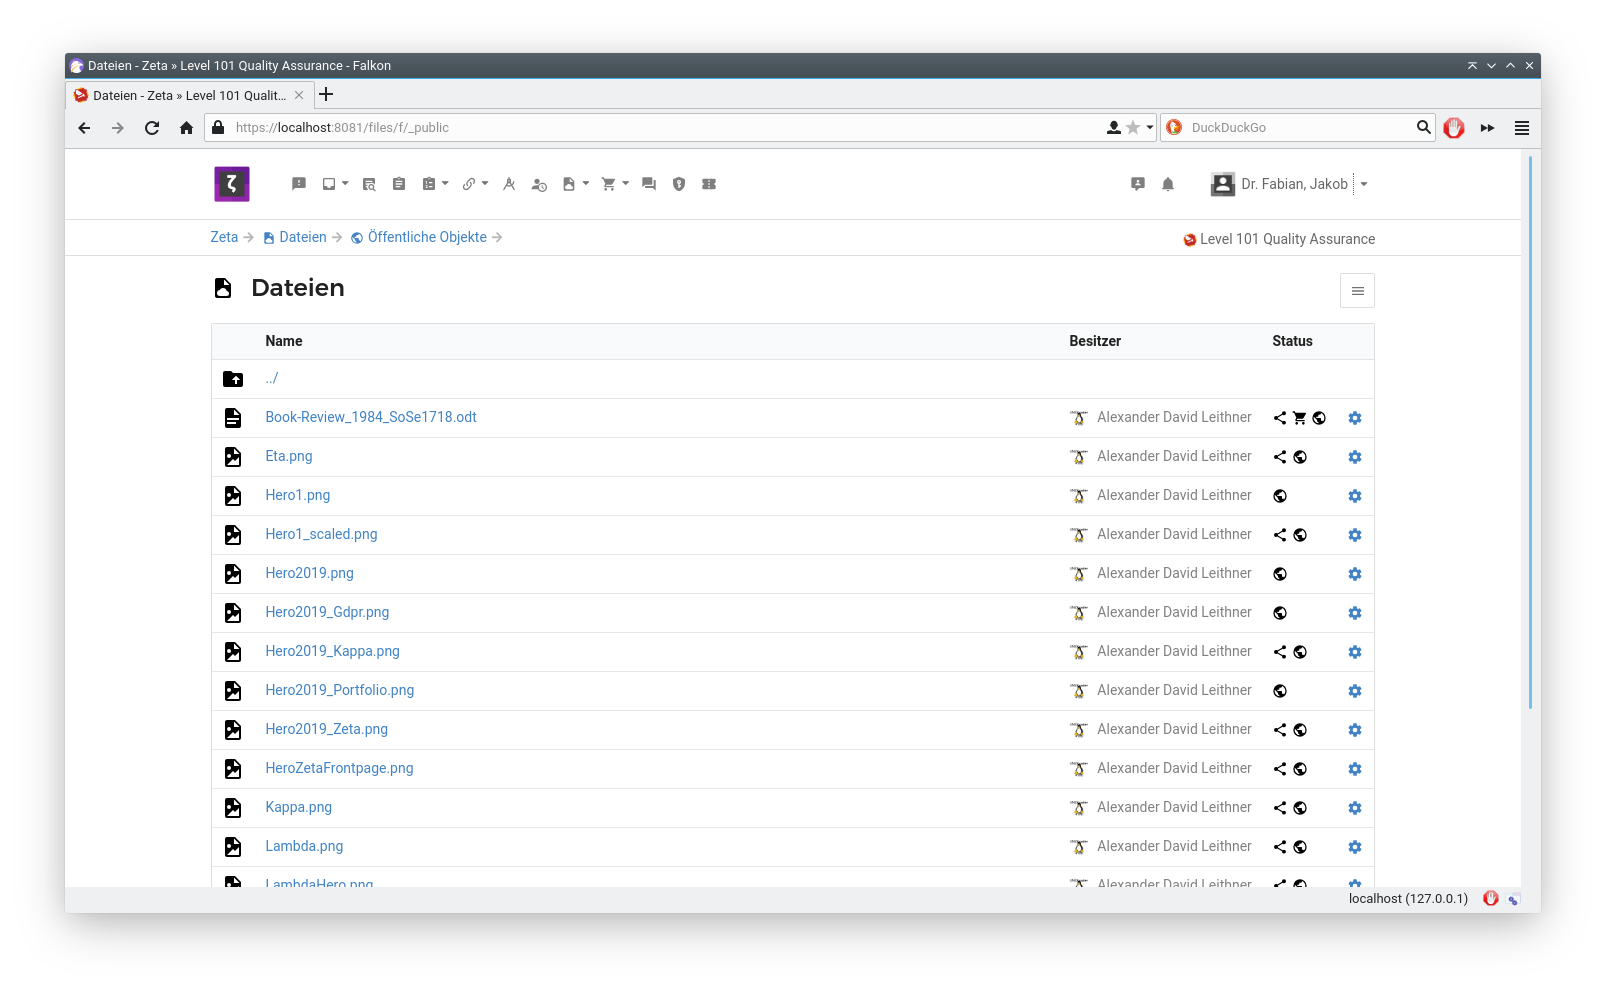Viewport: 1606px width, 990px height.
Task: Click the Name column header
Action: pos(284,341)
